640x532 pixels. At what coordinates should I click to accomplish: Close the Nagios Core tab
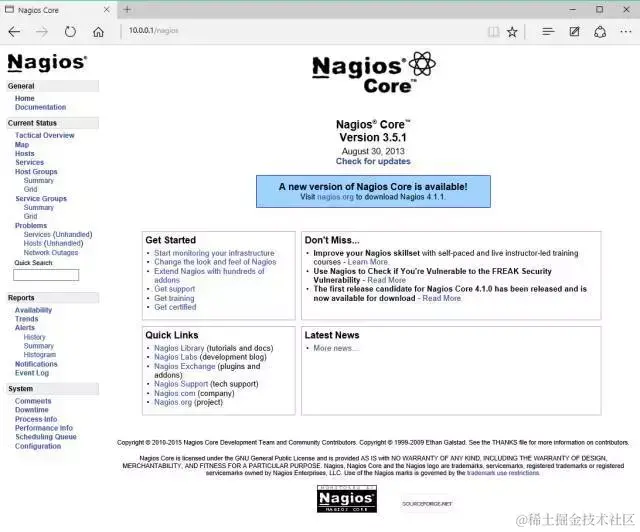(107, 9)
